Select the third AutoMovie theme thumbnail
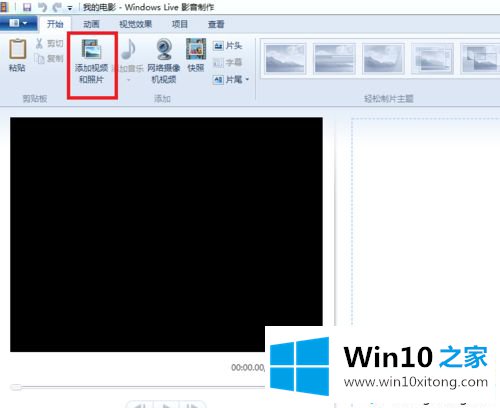Image resolution: width=500 pixels, height=408 pixels. click(383, 59)
